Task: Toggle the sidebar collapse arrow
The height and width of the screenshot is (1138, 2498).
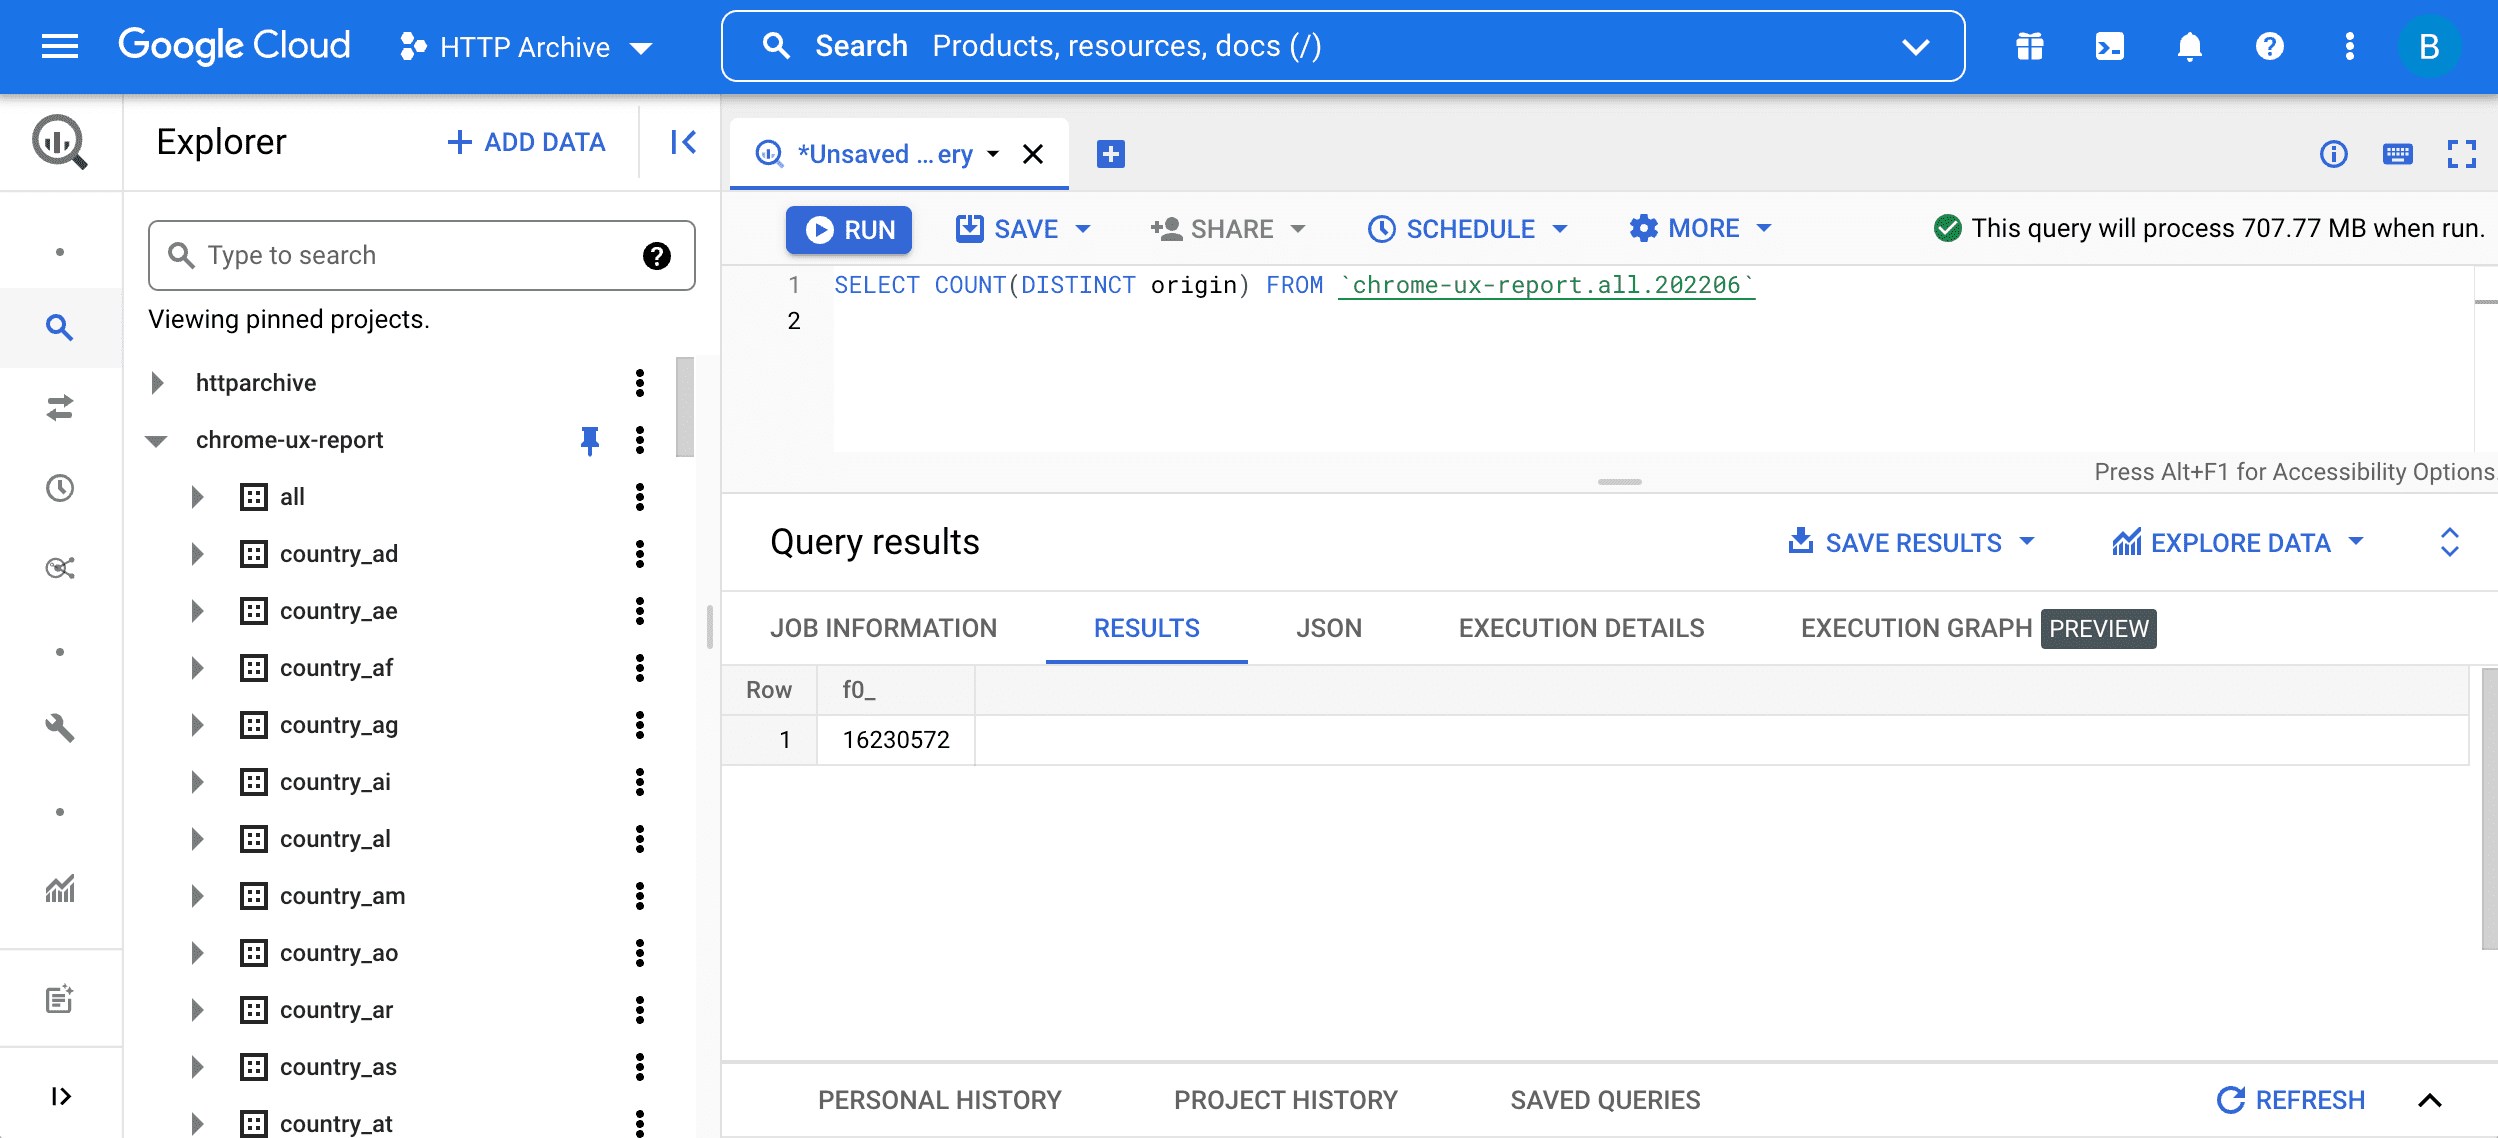Action: pyautogui.click(x=683, y=142)
